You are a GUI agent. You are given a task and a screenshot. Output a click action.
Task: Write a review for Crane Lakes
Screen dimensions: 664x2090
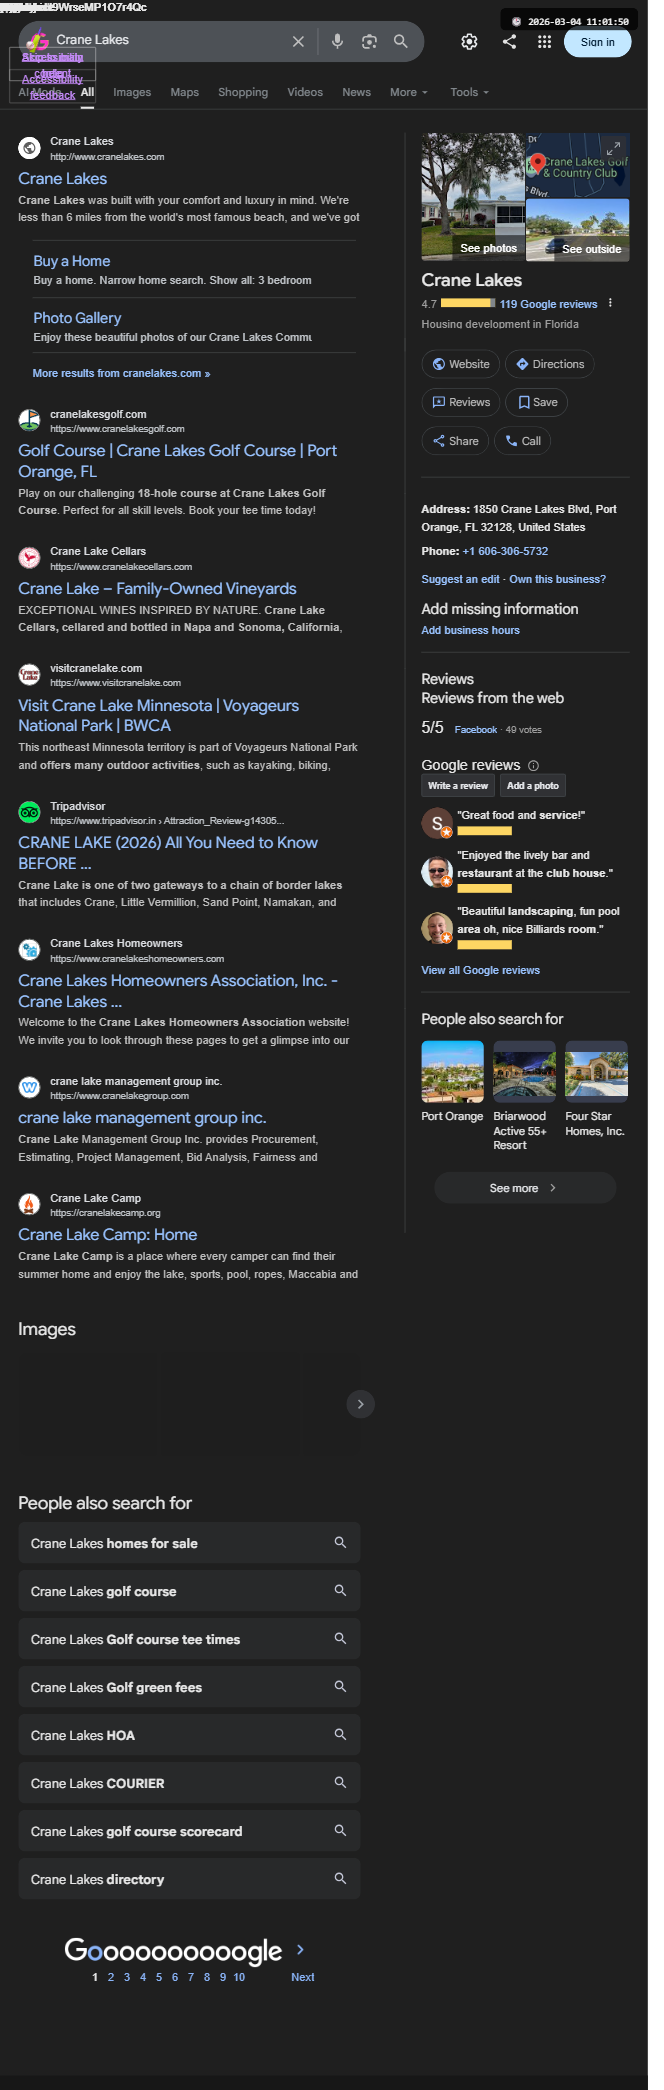[x=458, y=786]
